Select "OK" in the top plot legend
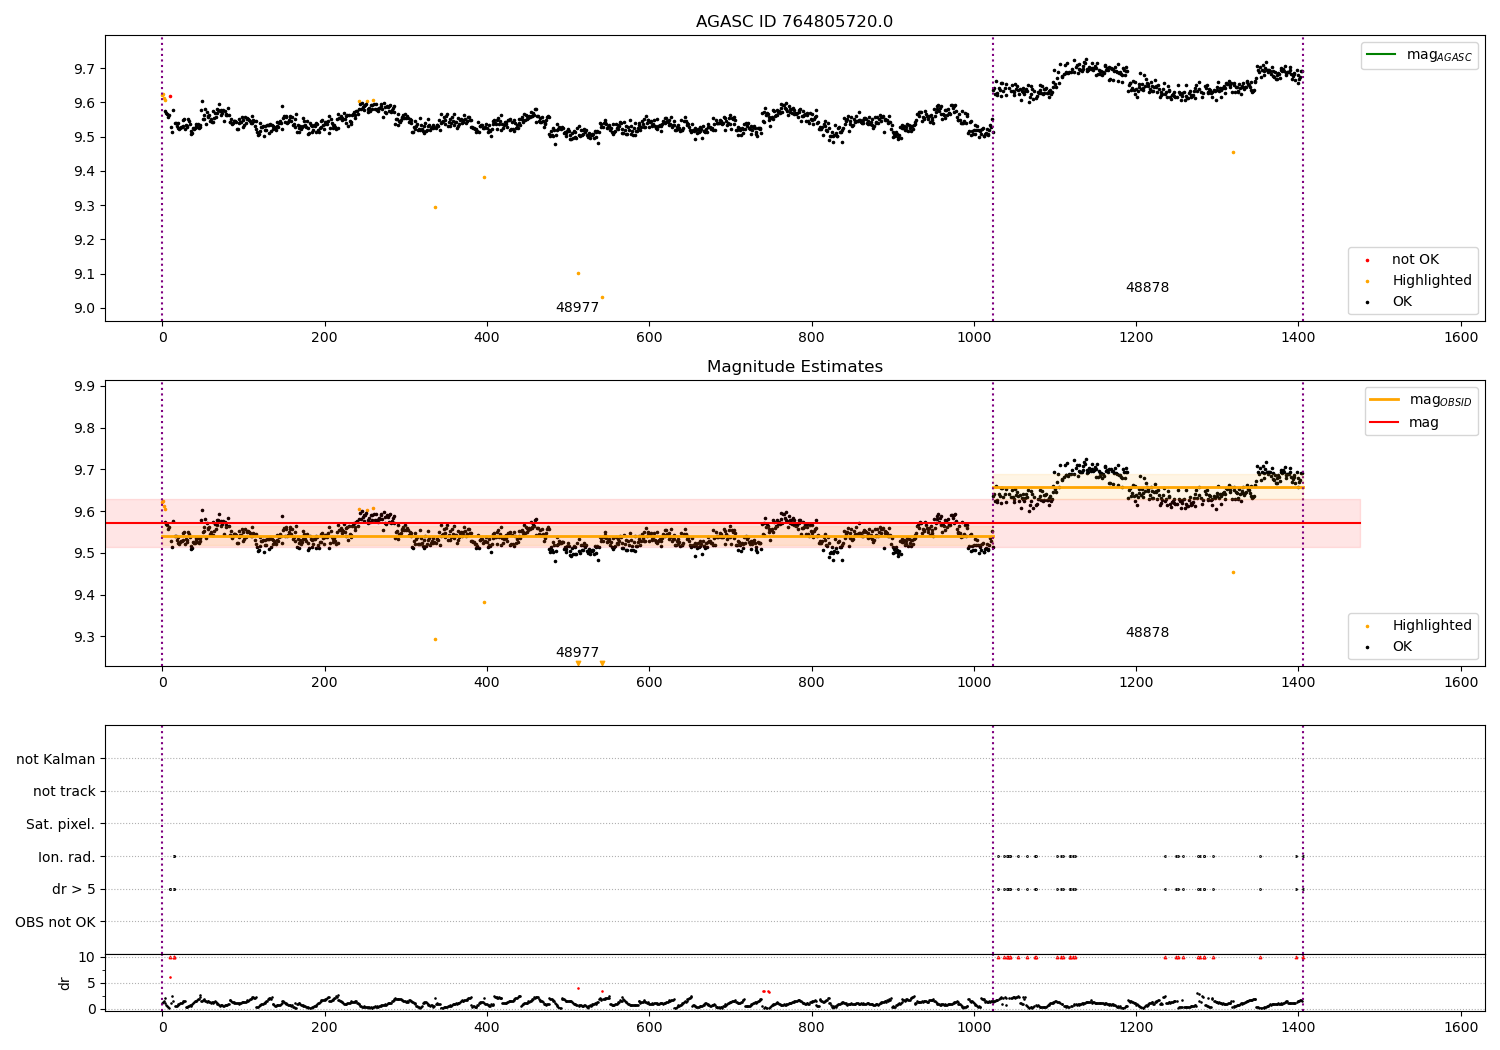This screenshot has width=1500, height=1050. click(x=1402, y=301)
